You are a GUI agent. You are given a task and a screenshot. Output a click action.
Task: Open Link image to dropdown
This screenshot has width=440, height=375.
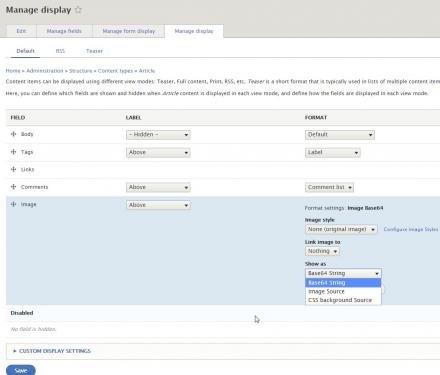[322, 251]
